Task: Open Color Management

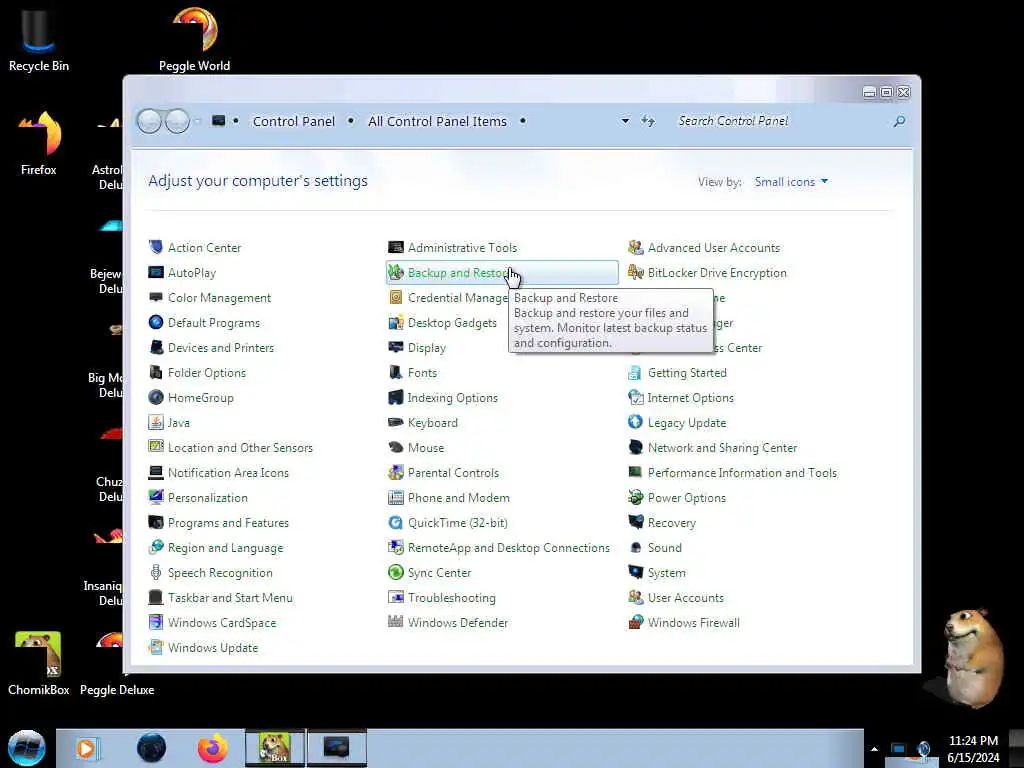Action: point(219,297)
